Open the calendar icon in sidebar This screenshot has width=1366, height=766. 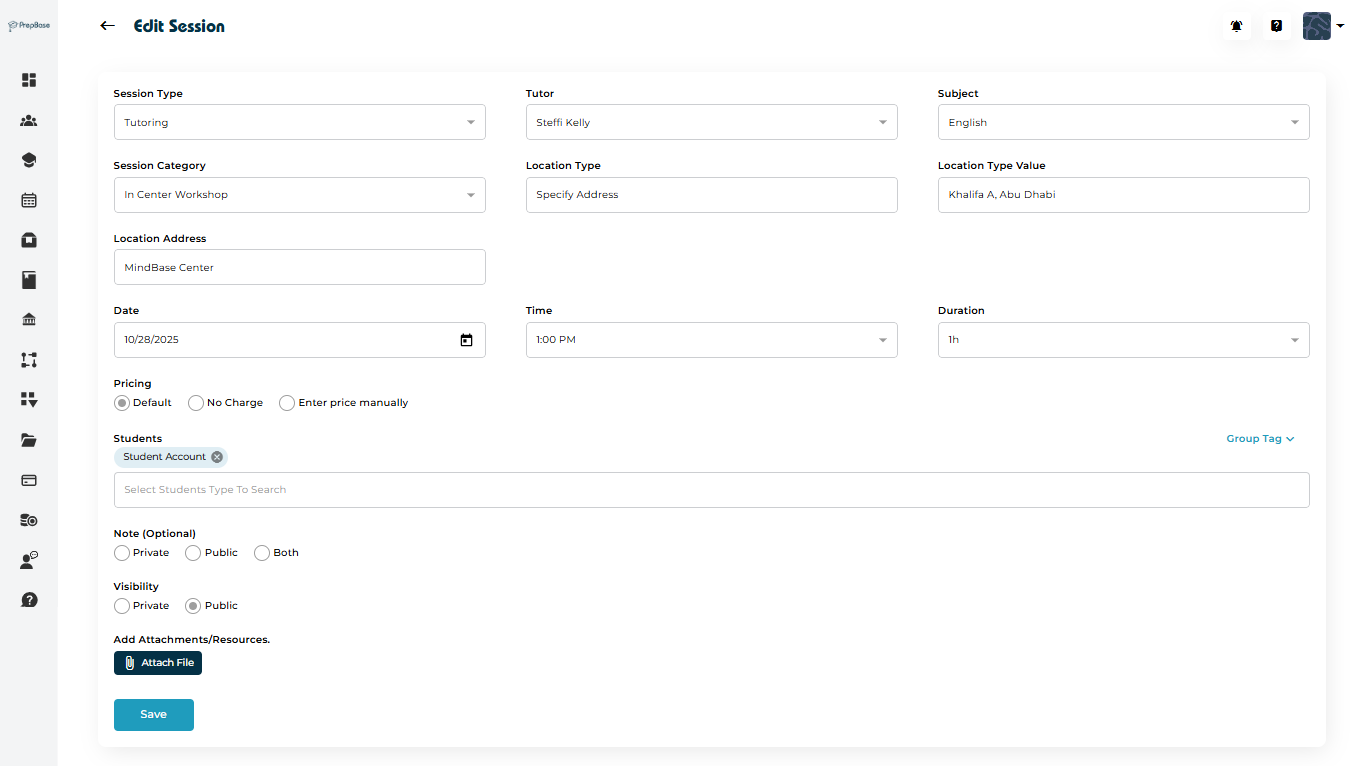(x=29, y=200)
